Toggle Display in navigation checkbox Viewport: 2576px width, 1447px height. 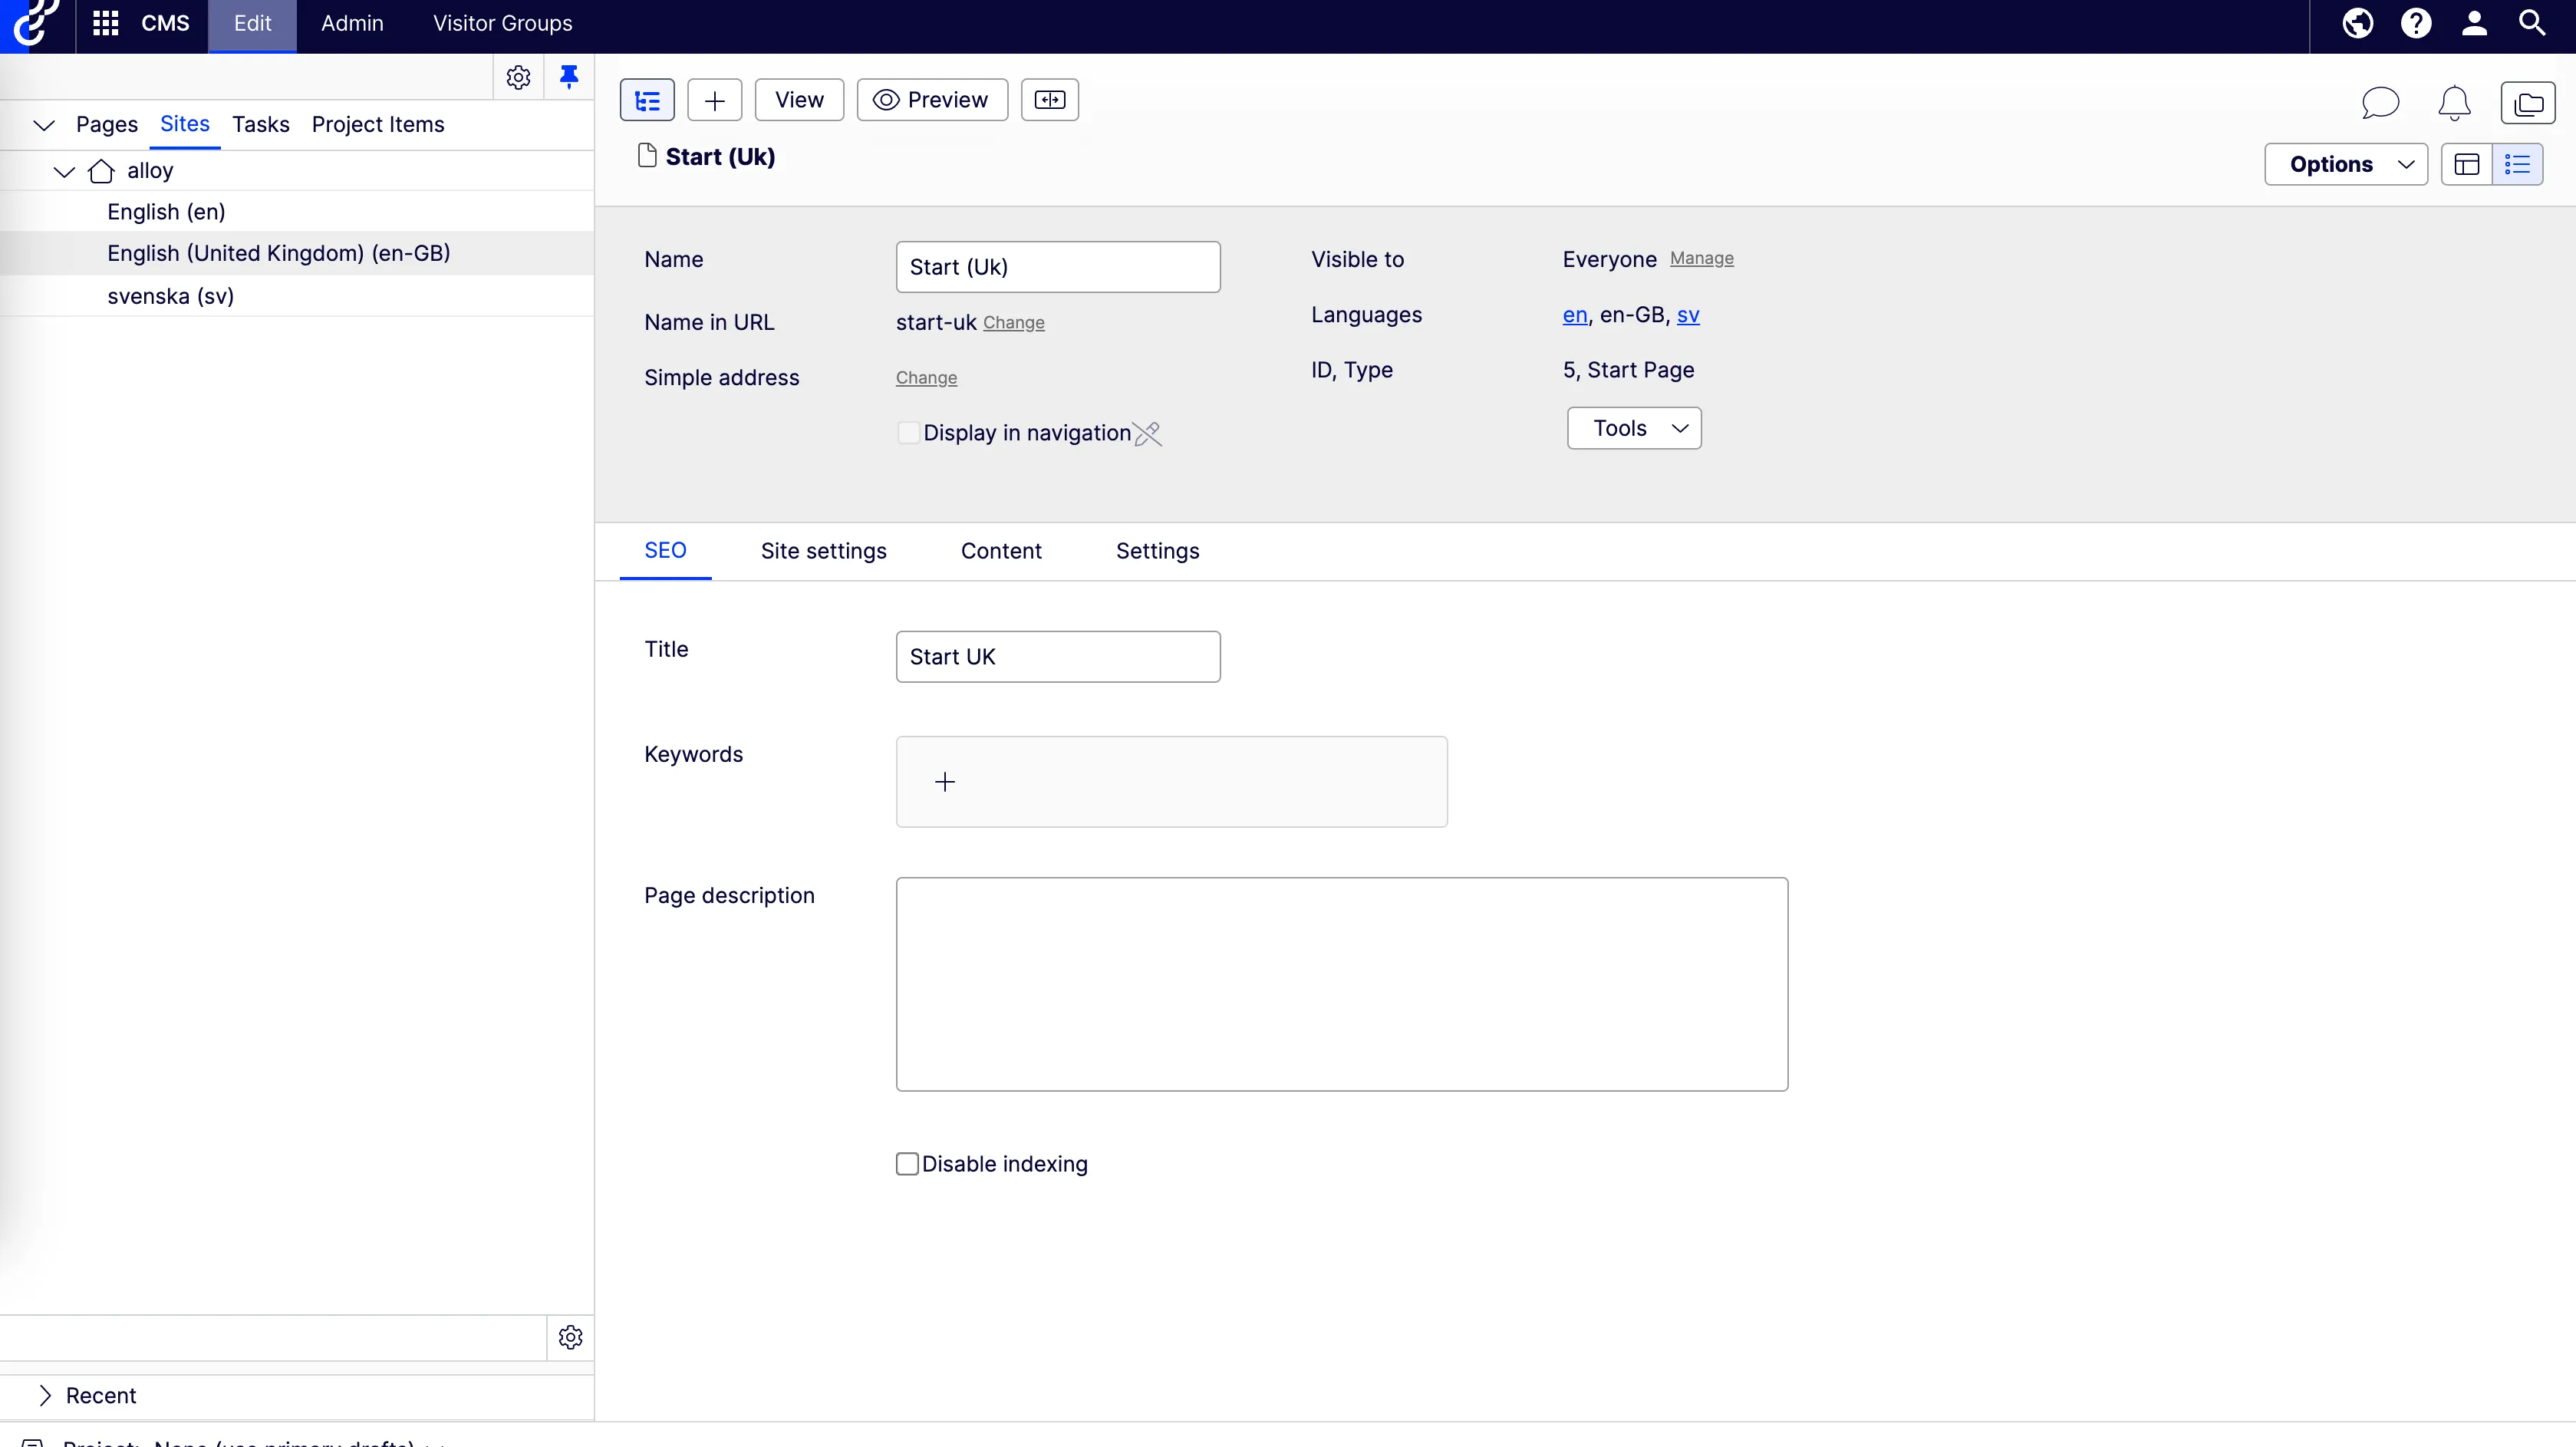point(909,433)
